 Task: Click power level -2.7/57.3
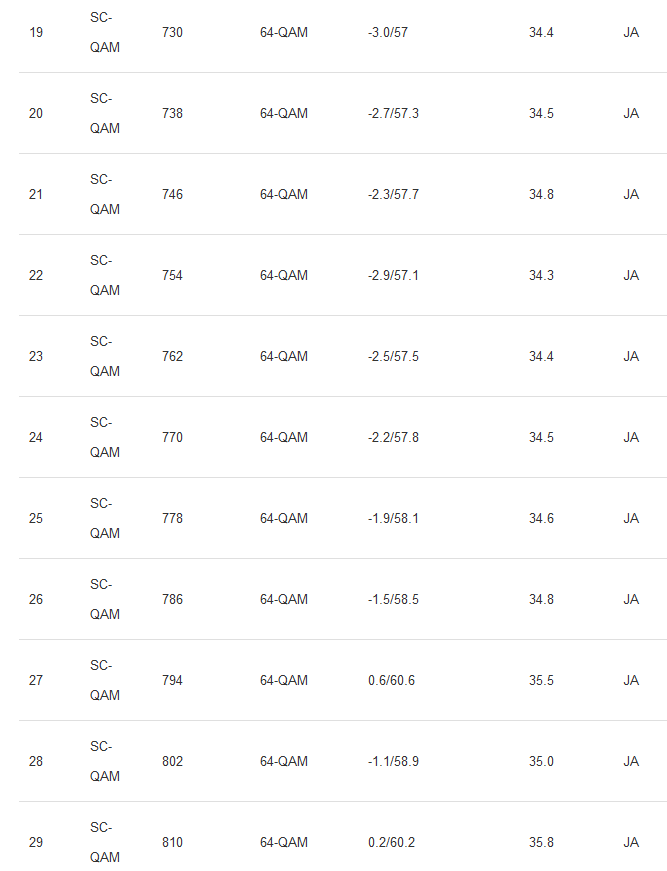coord(393,113)
